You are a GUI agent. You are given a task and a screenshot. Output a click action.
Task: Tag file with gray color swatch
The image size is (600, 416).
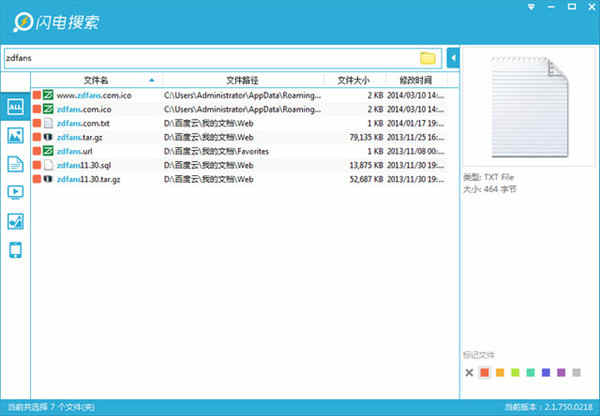click(576, 372)
